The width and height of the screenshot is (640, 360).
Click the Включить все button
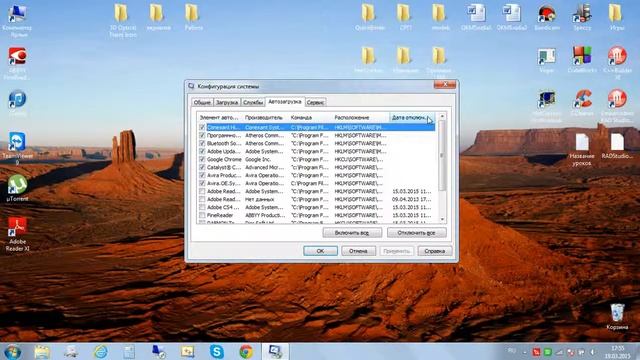(352, 233)
